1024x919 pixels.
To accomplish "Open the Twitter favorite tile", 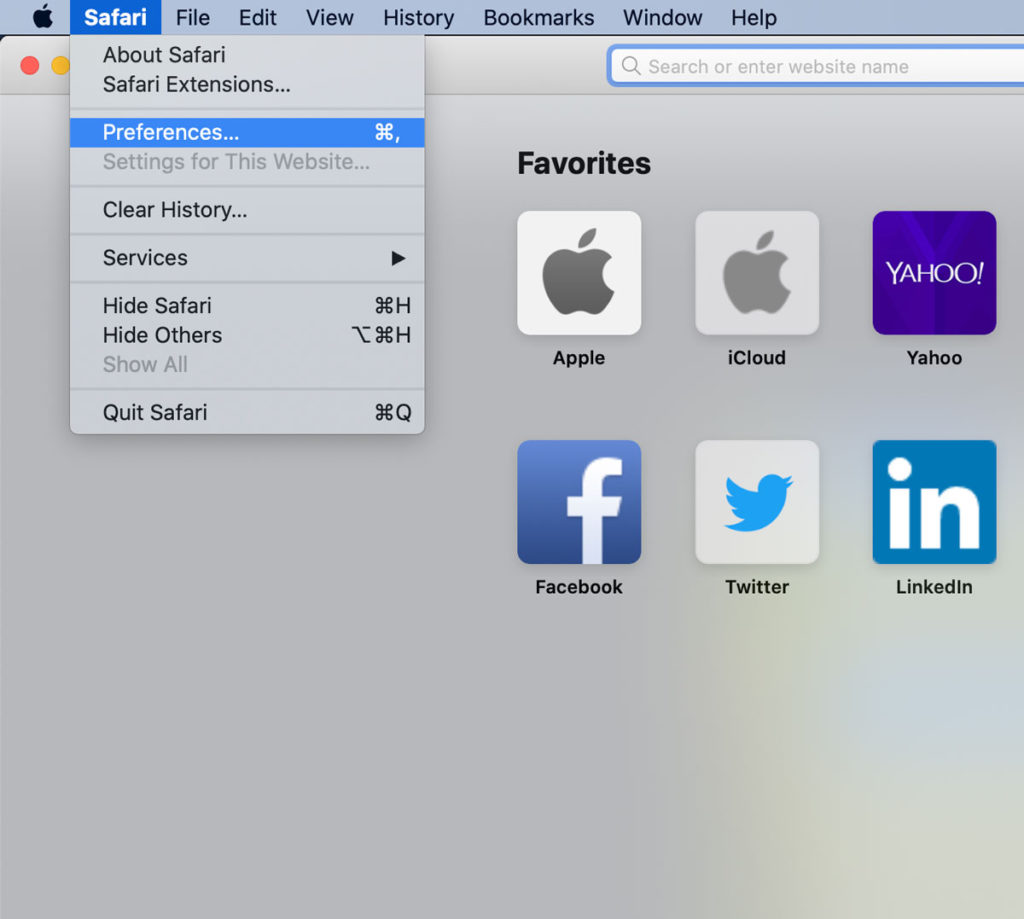I will click(757, 502).
